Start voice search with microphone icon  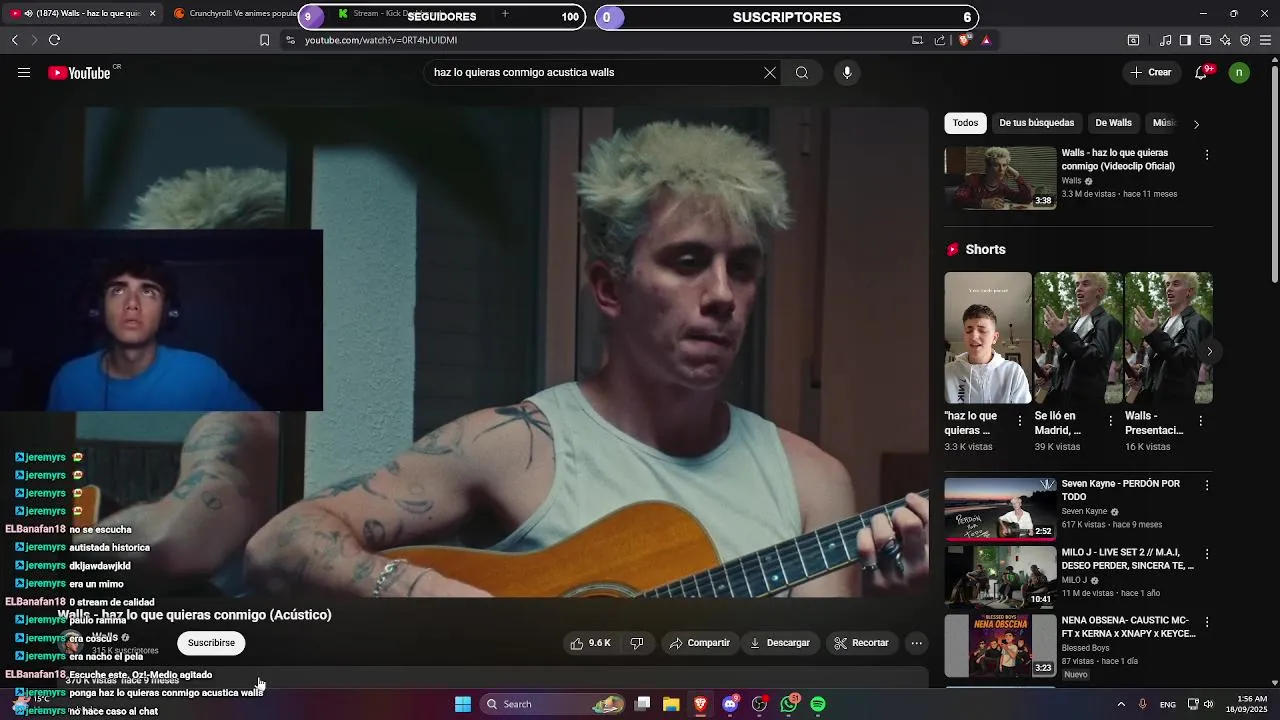click(847, 73)
